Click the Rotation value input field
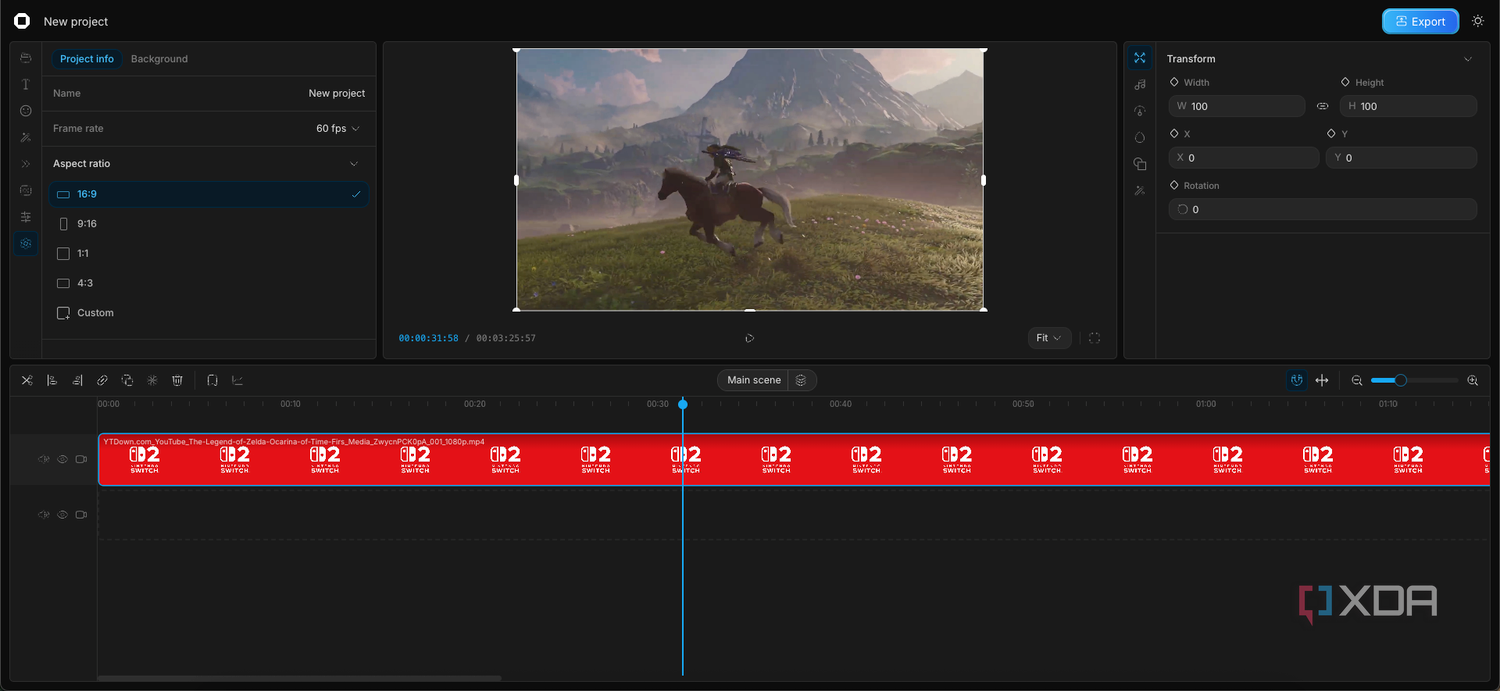Image resolution: width=1500 pixels, height=691 pixels. pos(1322,209)
